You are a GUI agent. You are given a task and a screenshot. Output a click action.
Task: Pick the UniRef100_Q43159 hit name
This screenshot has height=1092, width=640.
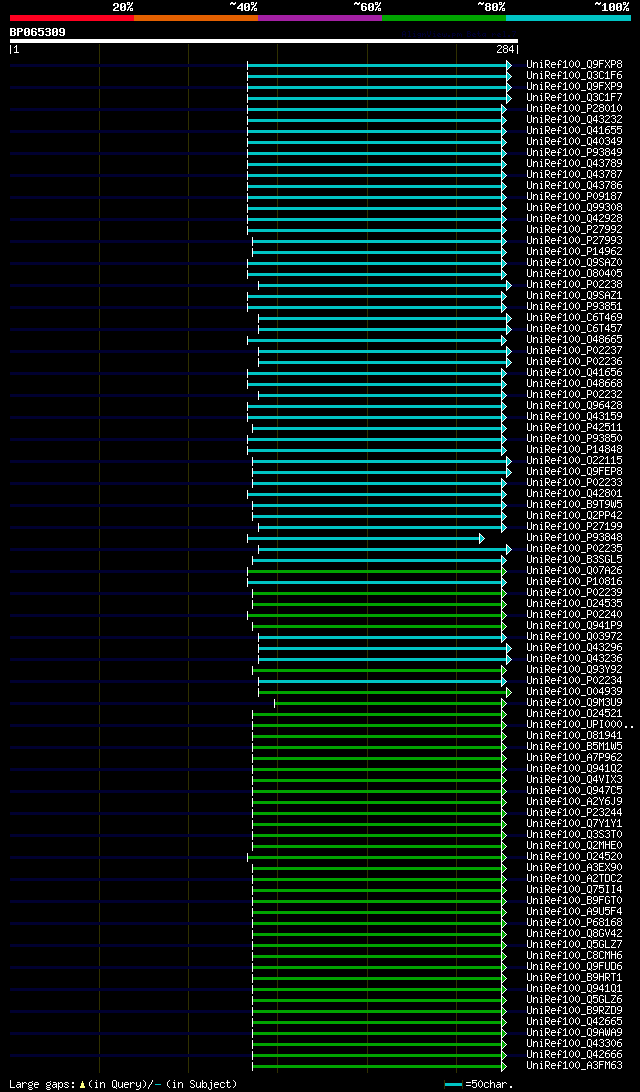(x=575, y=416)
